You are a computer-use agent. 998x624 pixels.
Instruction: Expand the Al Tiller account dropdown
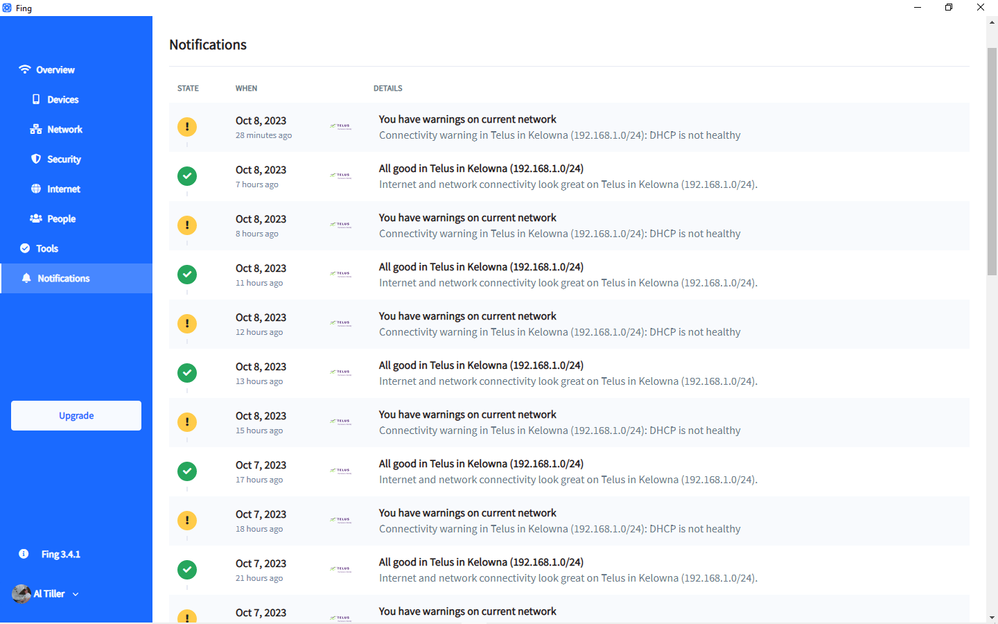point(75,594)
